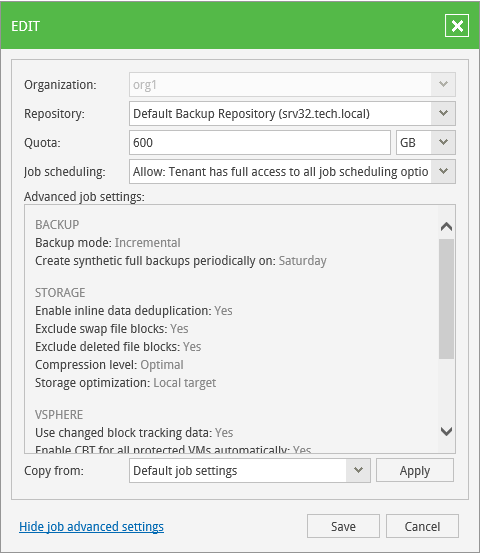This screenshot has width=480, height=553.
Task: Click the Quota value field showing 600
Action: coord(260,142)
